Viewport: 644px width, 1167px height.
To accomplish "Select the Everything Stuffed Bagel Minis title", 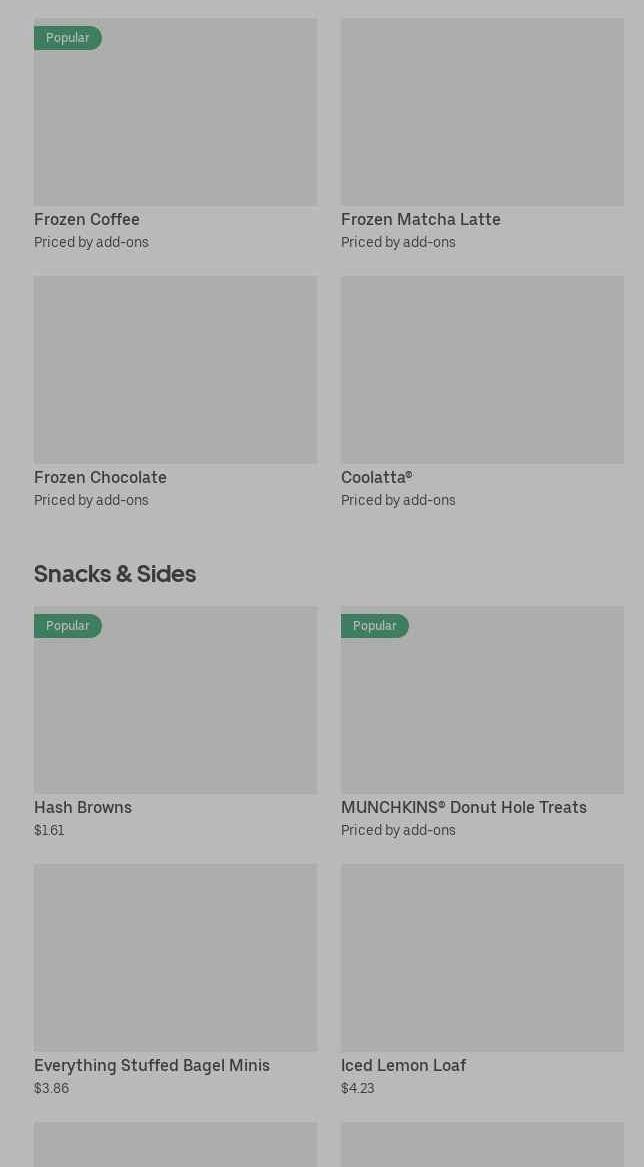I will [152, 1065].
